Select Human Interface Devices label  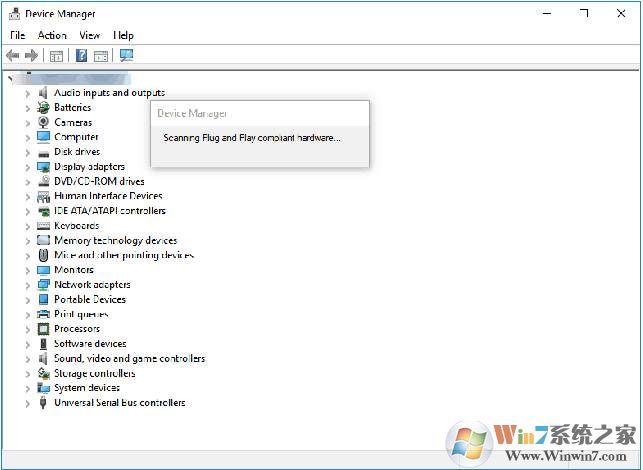108,196
